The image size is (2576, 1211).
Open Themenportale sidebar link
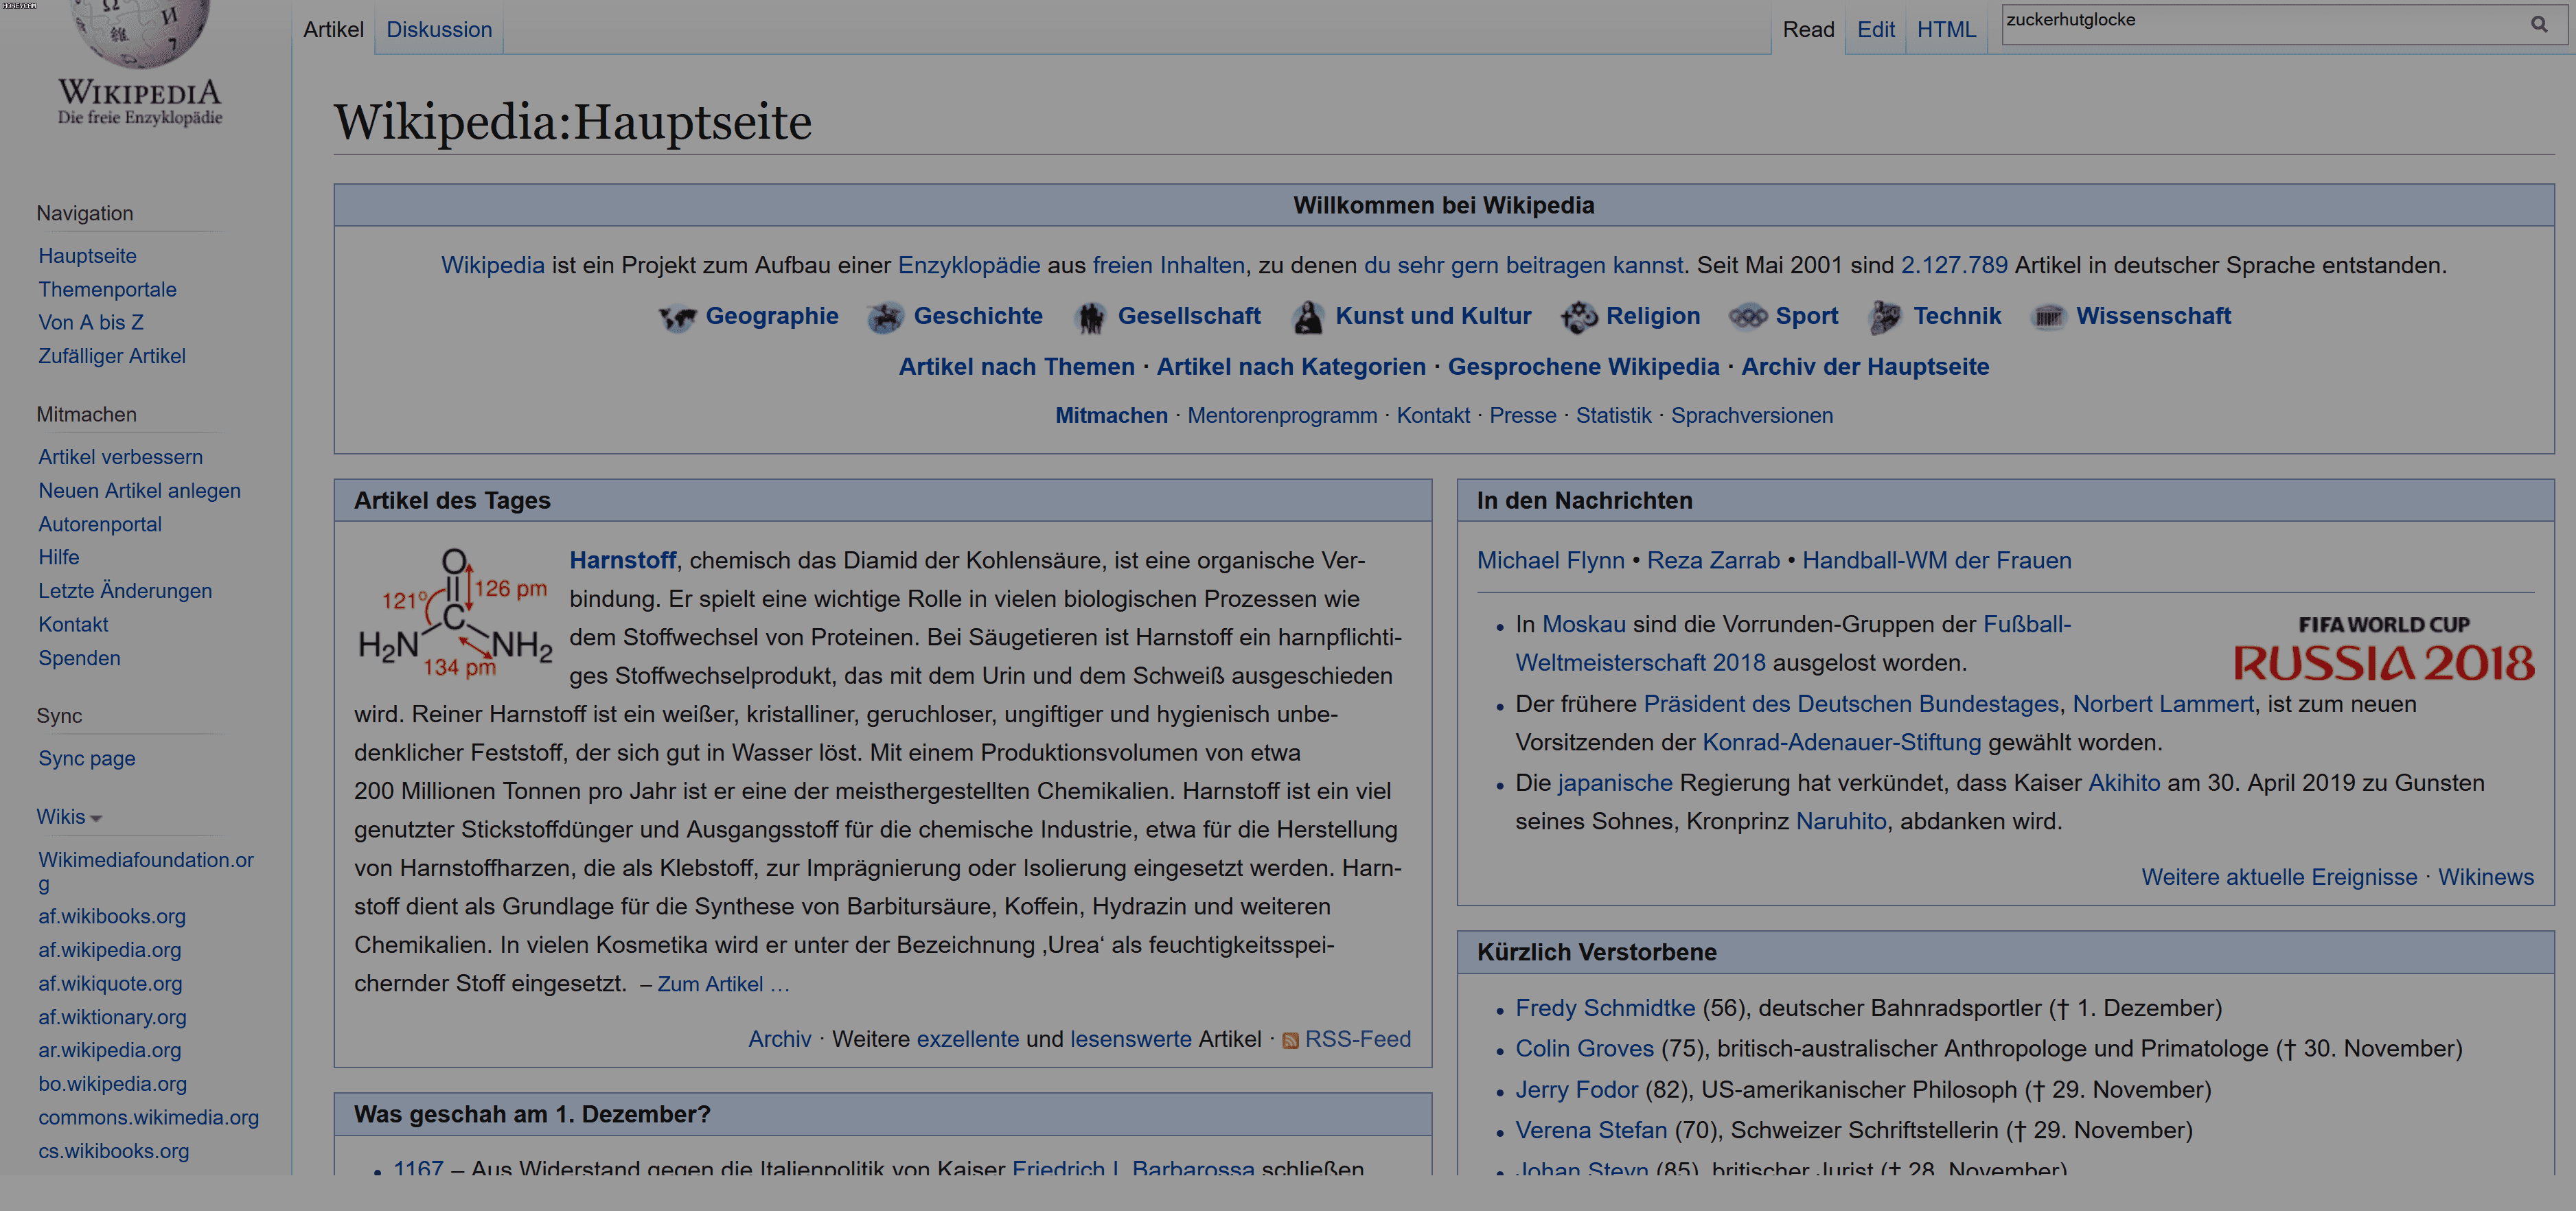[x=107, y=290]
